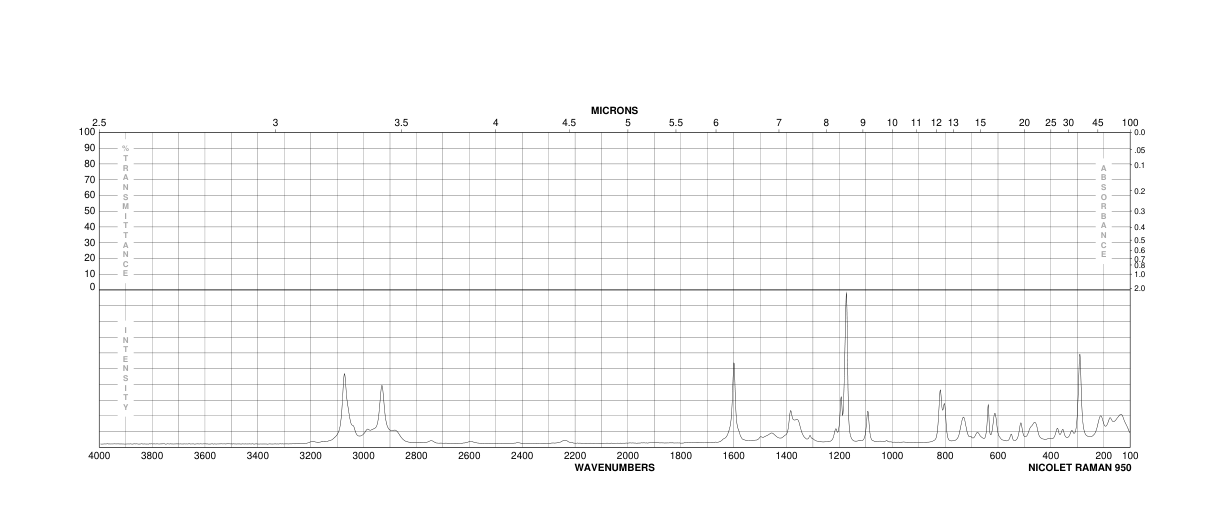Click micron scale label 4.5
This screenshot has width=1224, height=528.
pos(569,123)
